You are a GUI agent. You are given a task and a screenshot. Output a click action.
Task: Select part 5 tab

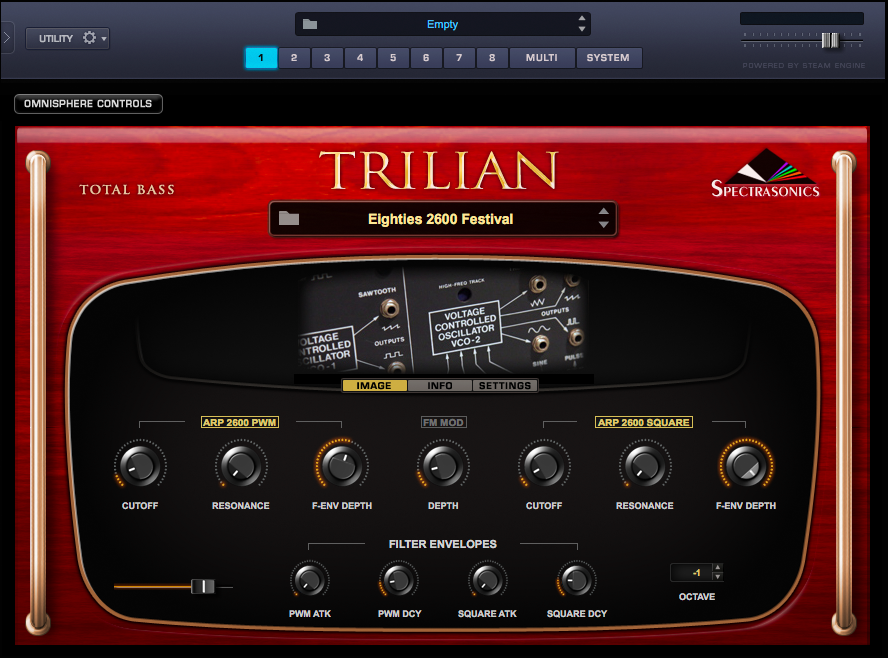click(x=393, y=58)
